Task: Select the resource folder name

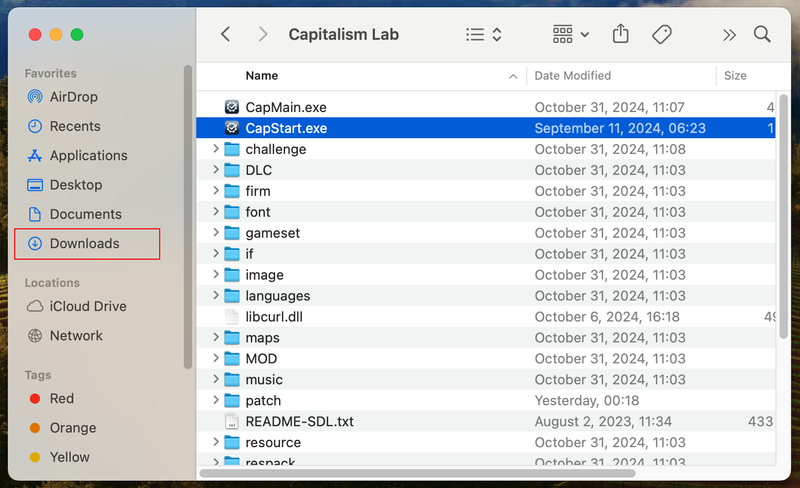Action: [273, 443]
